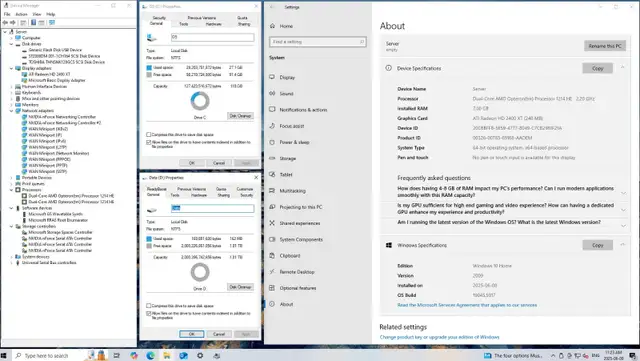Screen dimensions: 640x361
Task: Open Projecting to this PC in Settings
Action: [x=300, y=207]
